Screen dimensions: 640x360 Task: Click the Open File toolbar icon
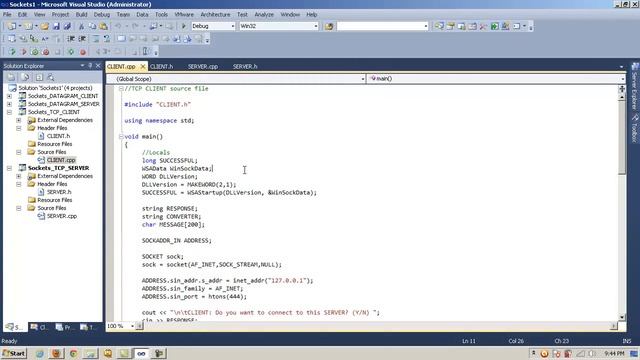coord(44,26)
